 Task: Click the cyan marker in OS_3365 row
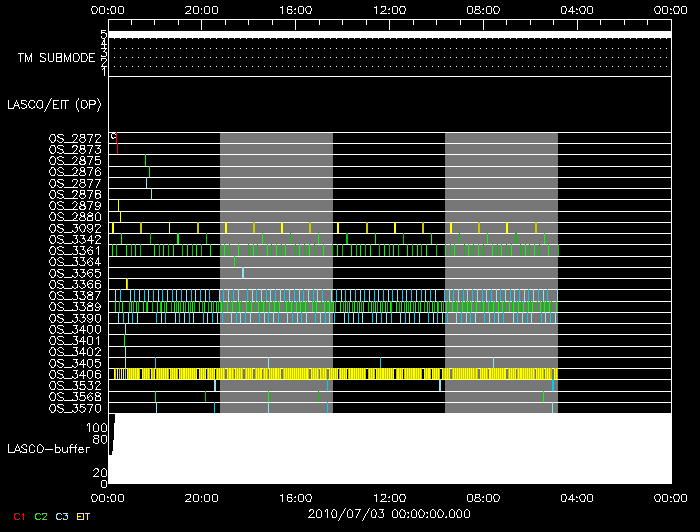point(243,273)
